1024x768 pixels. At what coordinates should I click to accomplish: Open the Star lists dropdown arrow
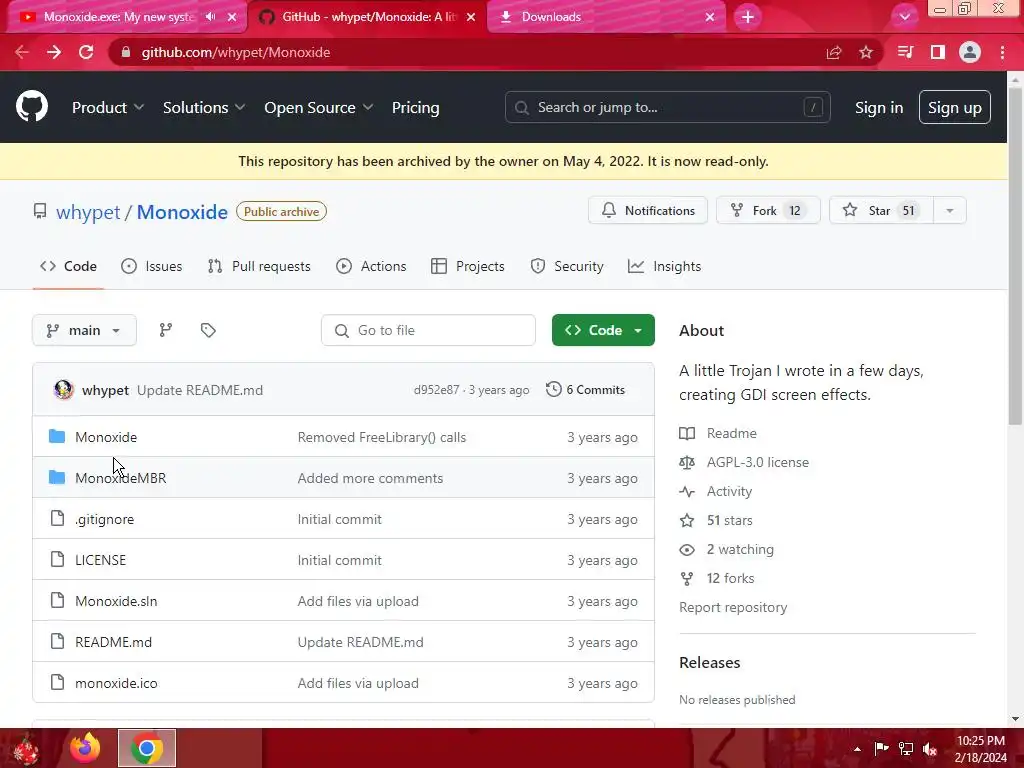pyautogui.click(x=950, y=211)
